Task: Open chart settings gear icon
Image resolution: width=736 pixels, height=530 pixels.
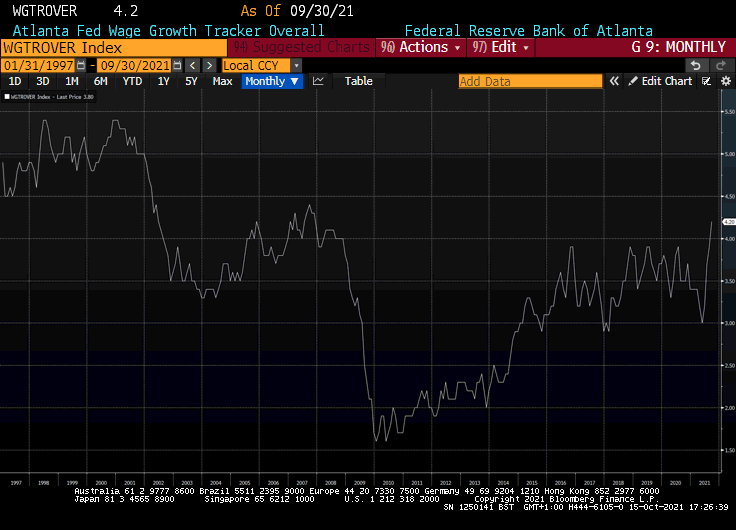Action: (727, 81)
